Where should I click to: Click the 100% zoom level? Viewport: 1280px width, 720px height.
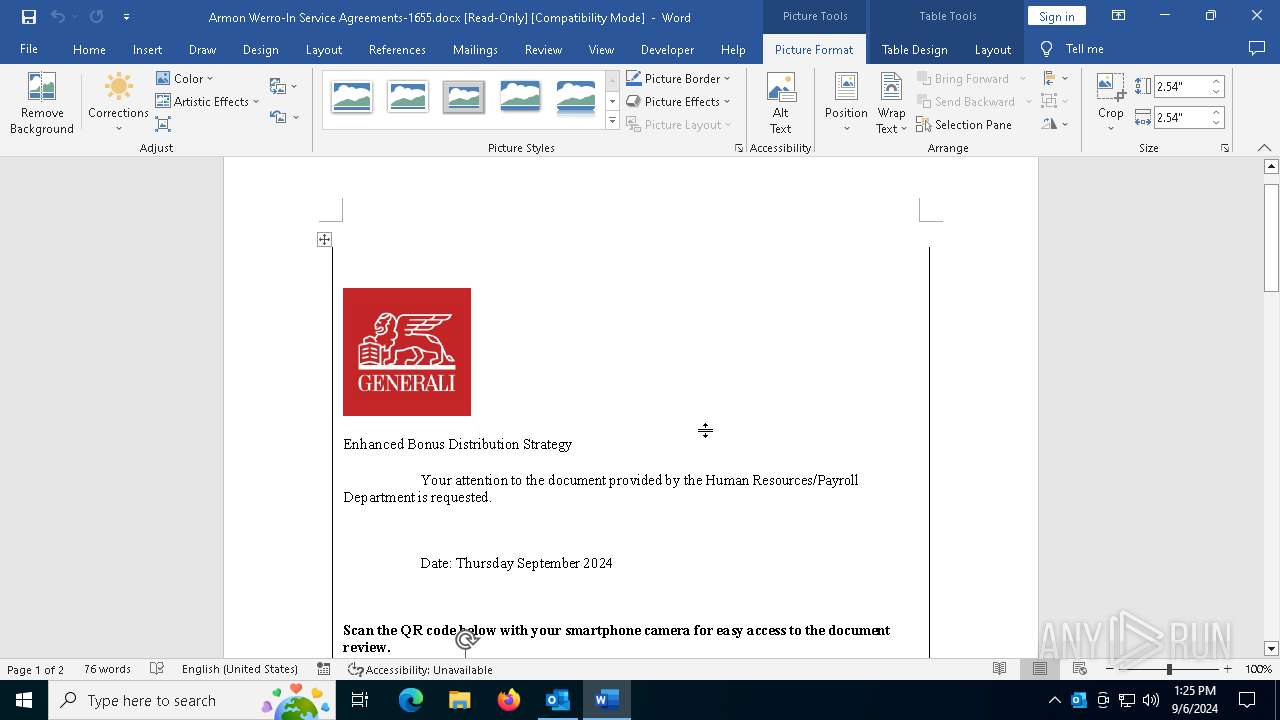coord(1258,669)
